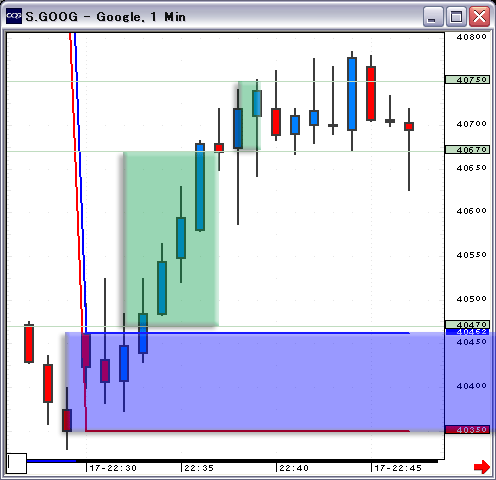
Task: Click the red arrow at bottom right
Action: [482, 467]
